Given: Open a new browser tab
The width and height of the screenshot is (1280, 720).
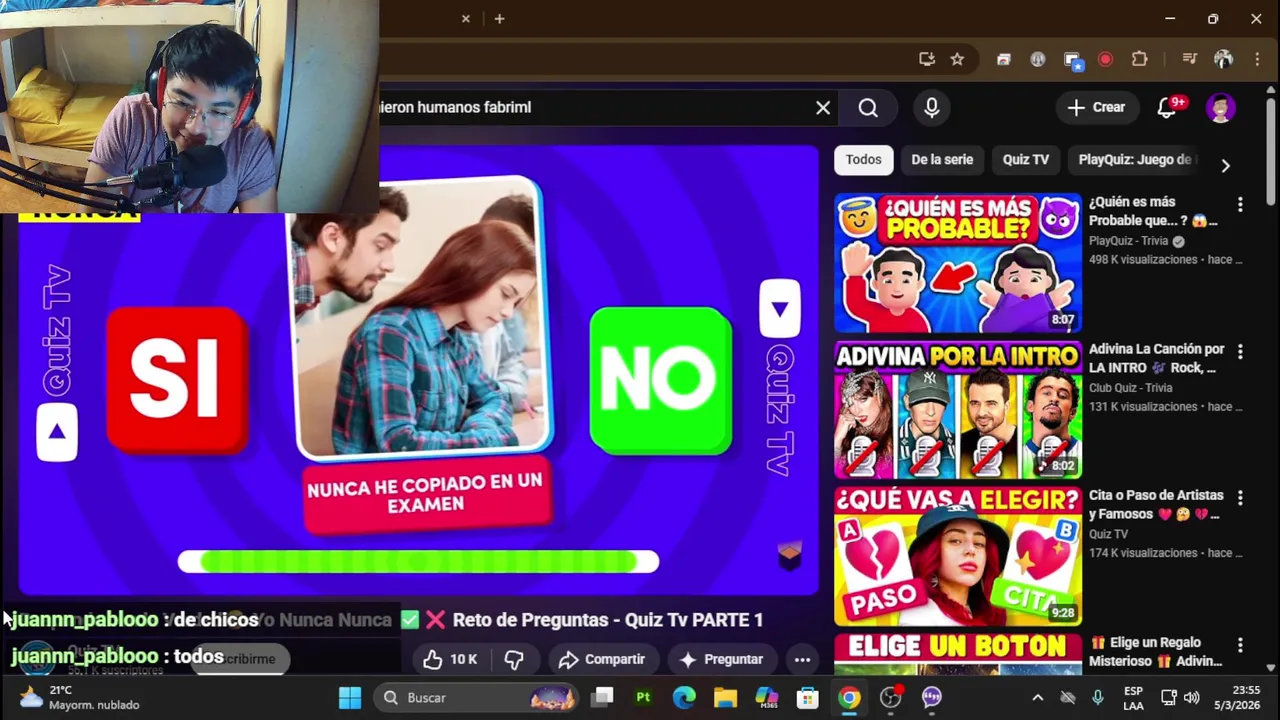Looking at the screenshot, I should [x=499, y=18].
